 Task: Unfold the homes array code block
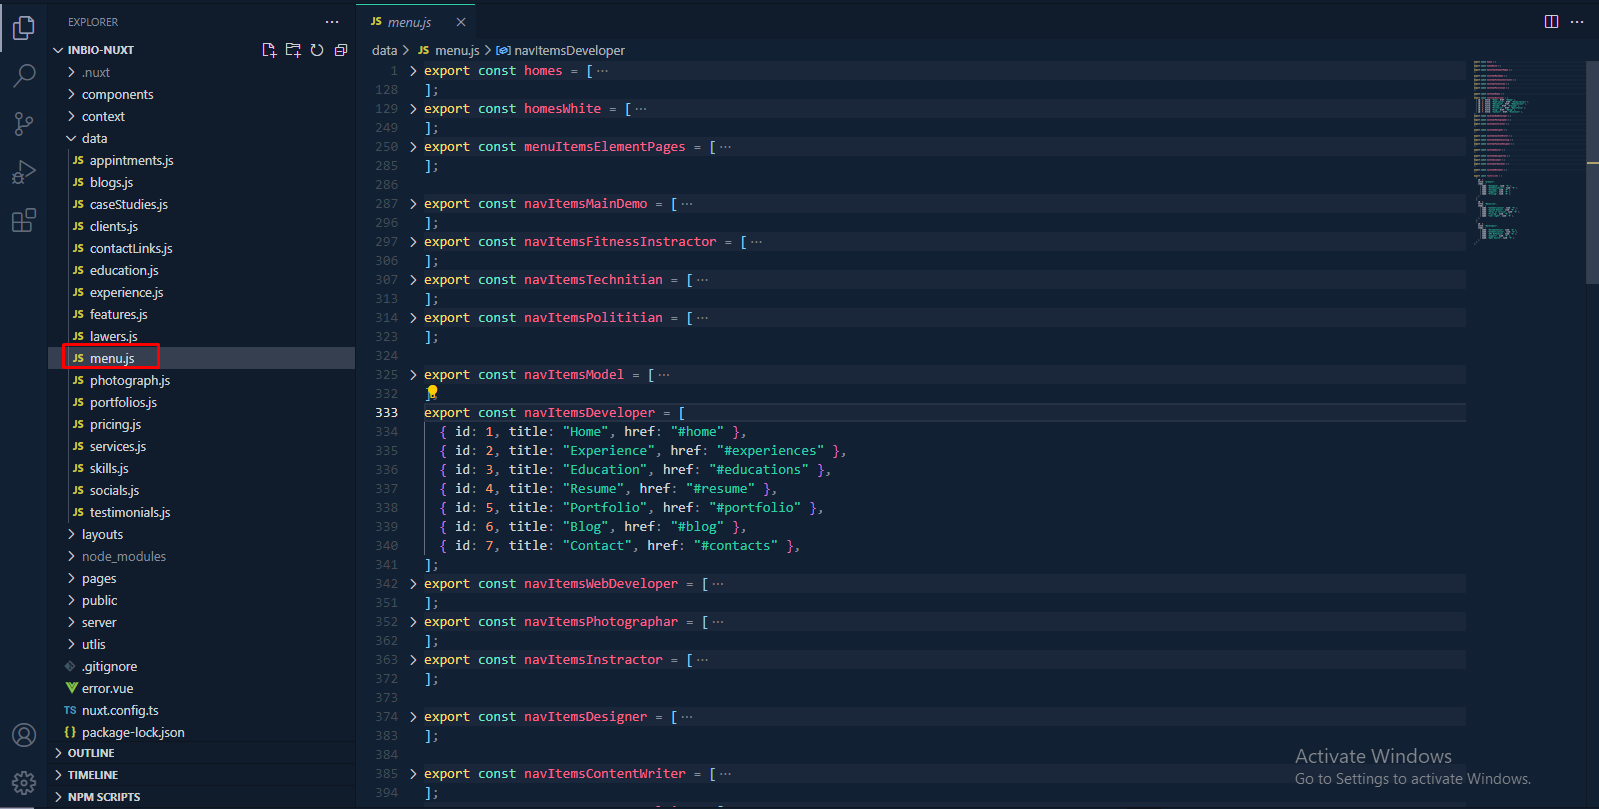(413, 71)
